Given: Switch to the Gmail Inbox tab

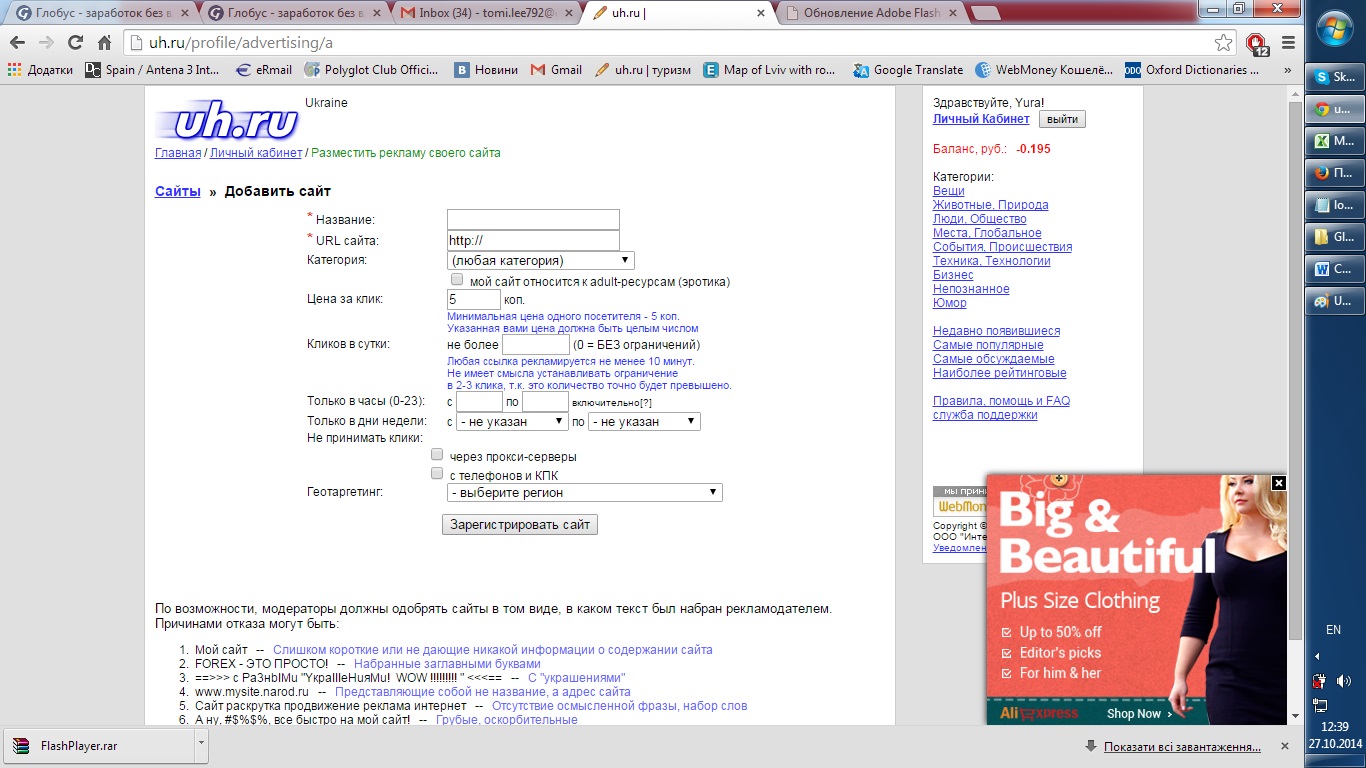Looking at the screenshot, I should (484, 13).
